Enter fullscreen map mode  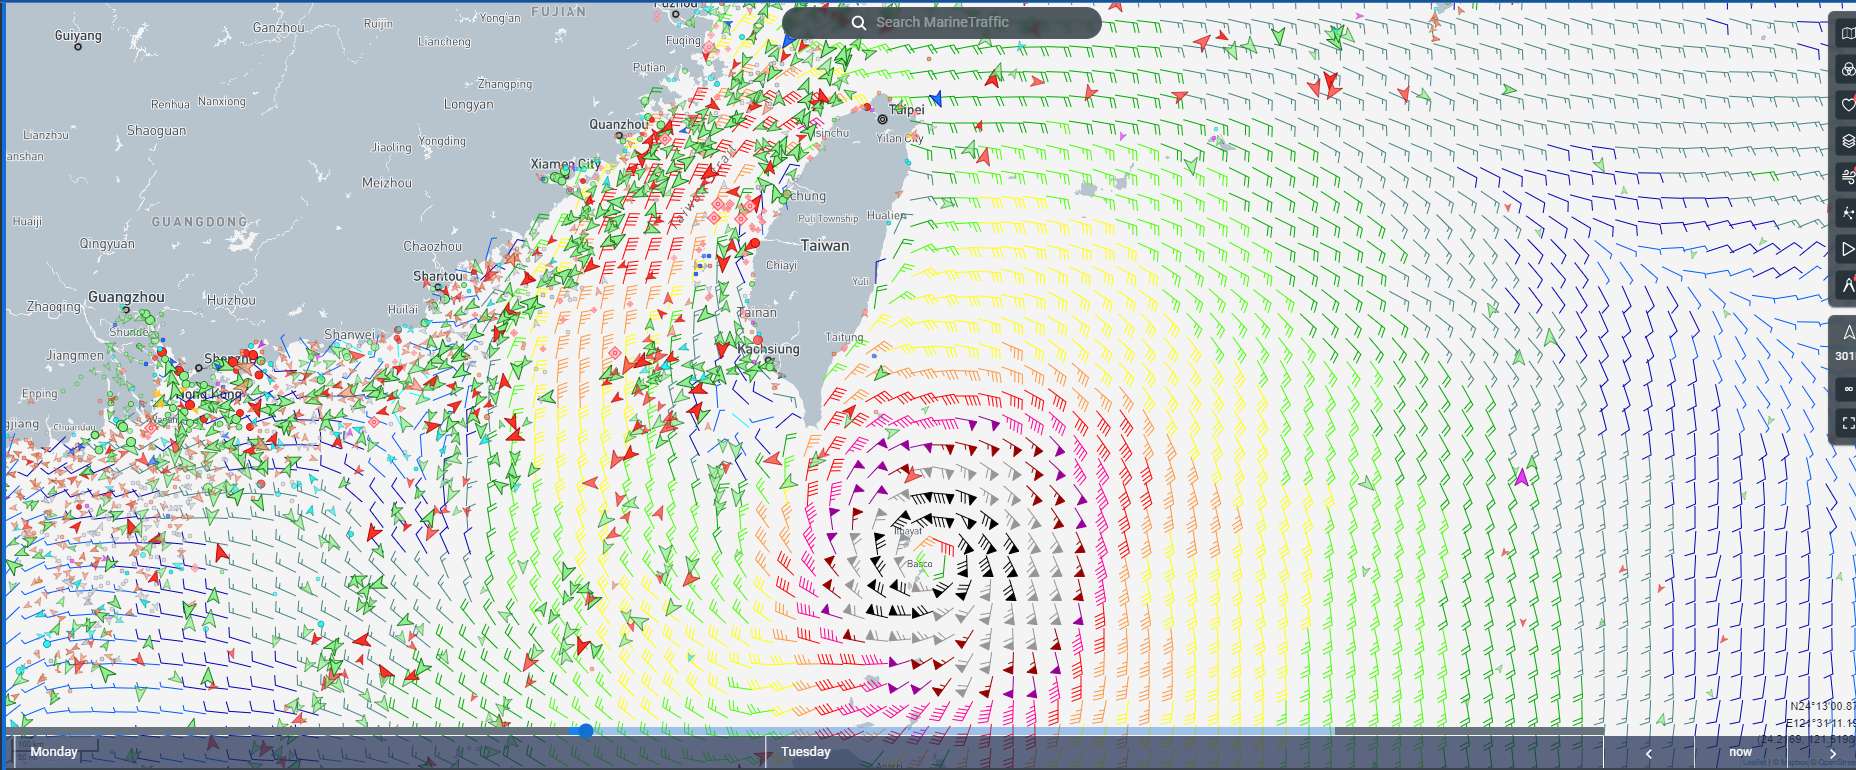tap(1847, 424)
